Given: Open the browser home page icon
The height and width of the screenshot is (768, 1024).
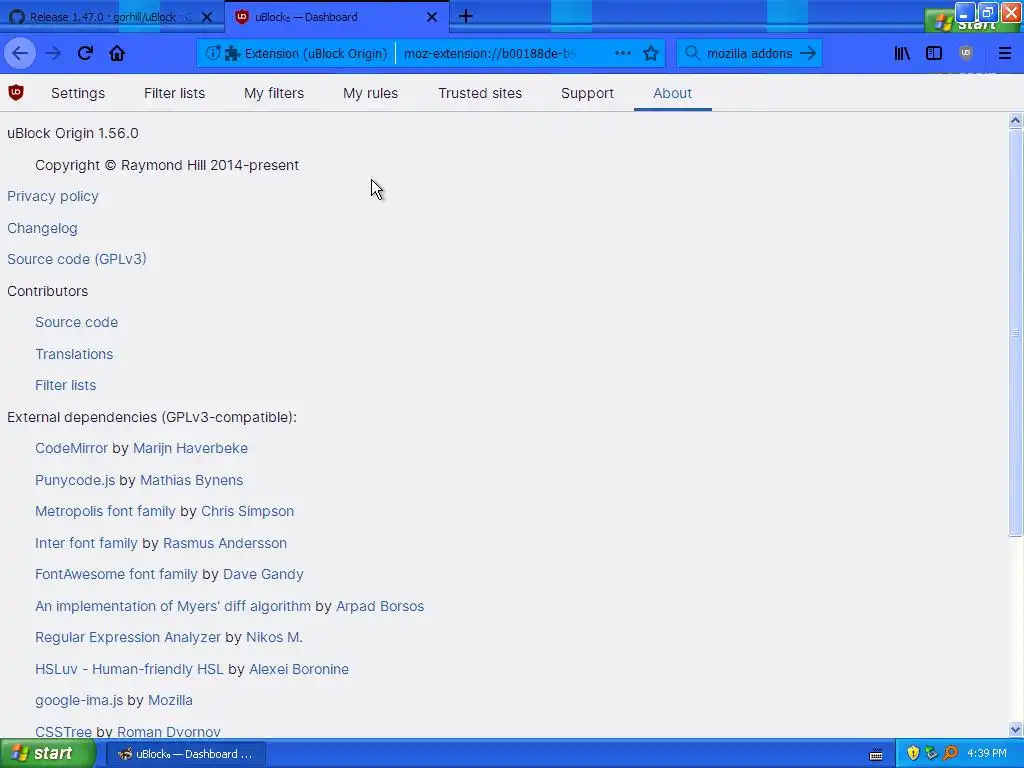Looking at the screenshot, I should pyautogui.click(x=117, y=53).
